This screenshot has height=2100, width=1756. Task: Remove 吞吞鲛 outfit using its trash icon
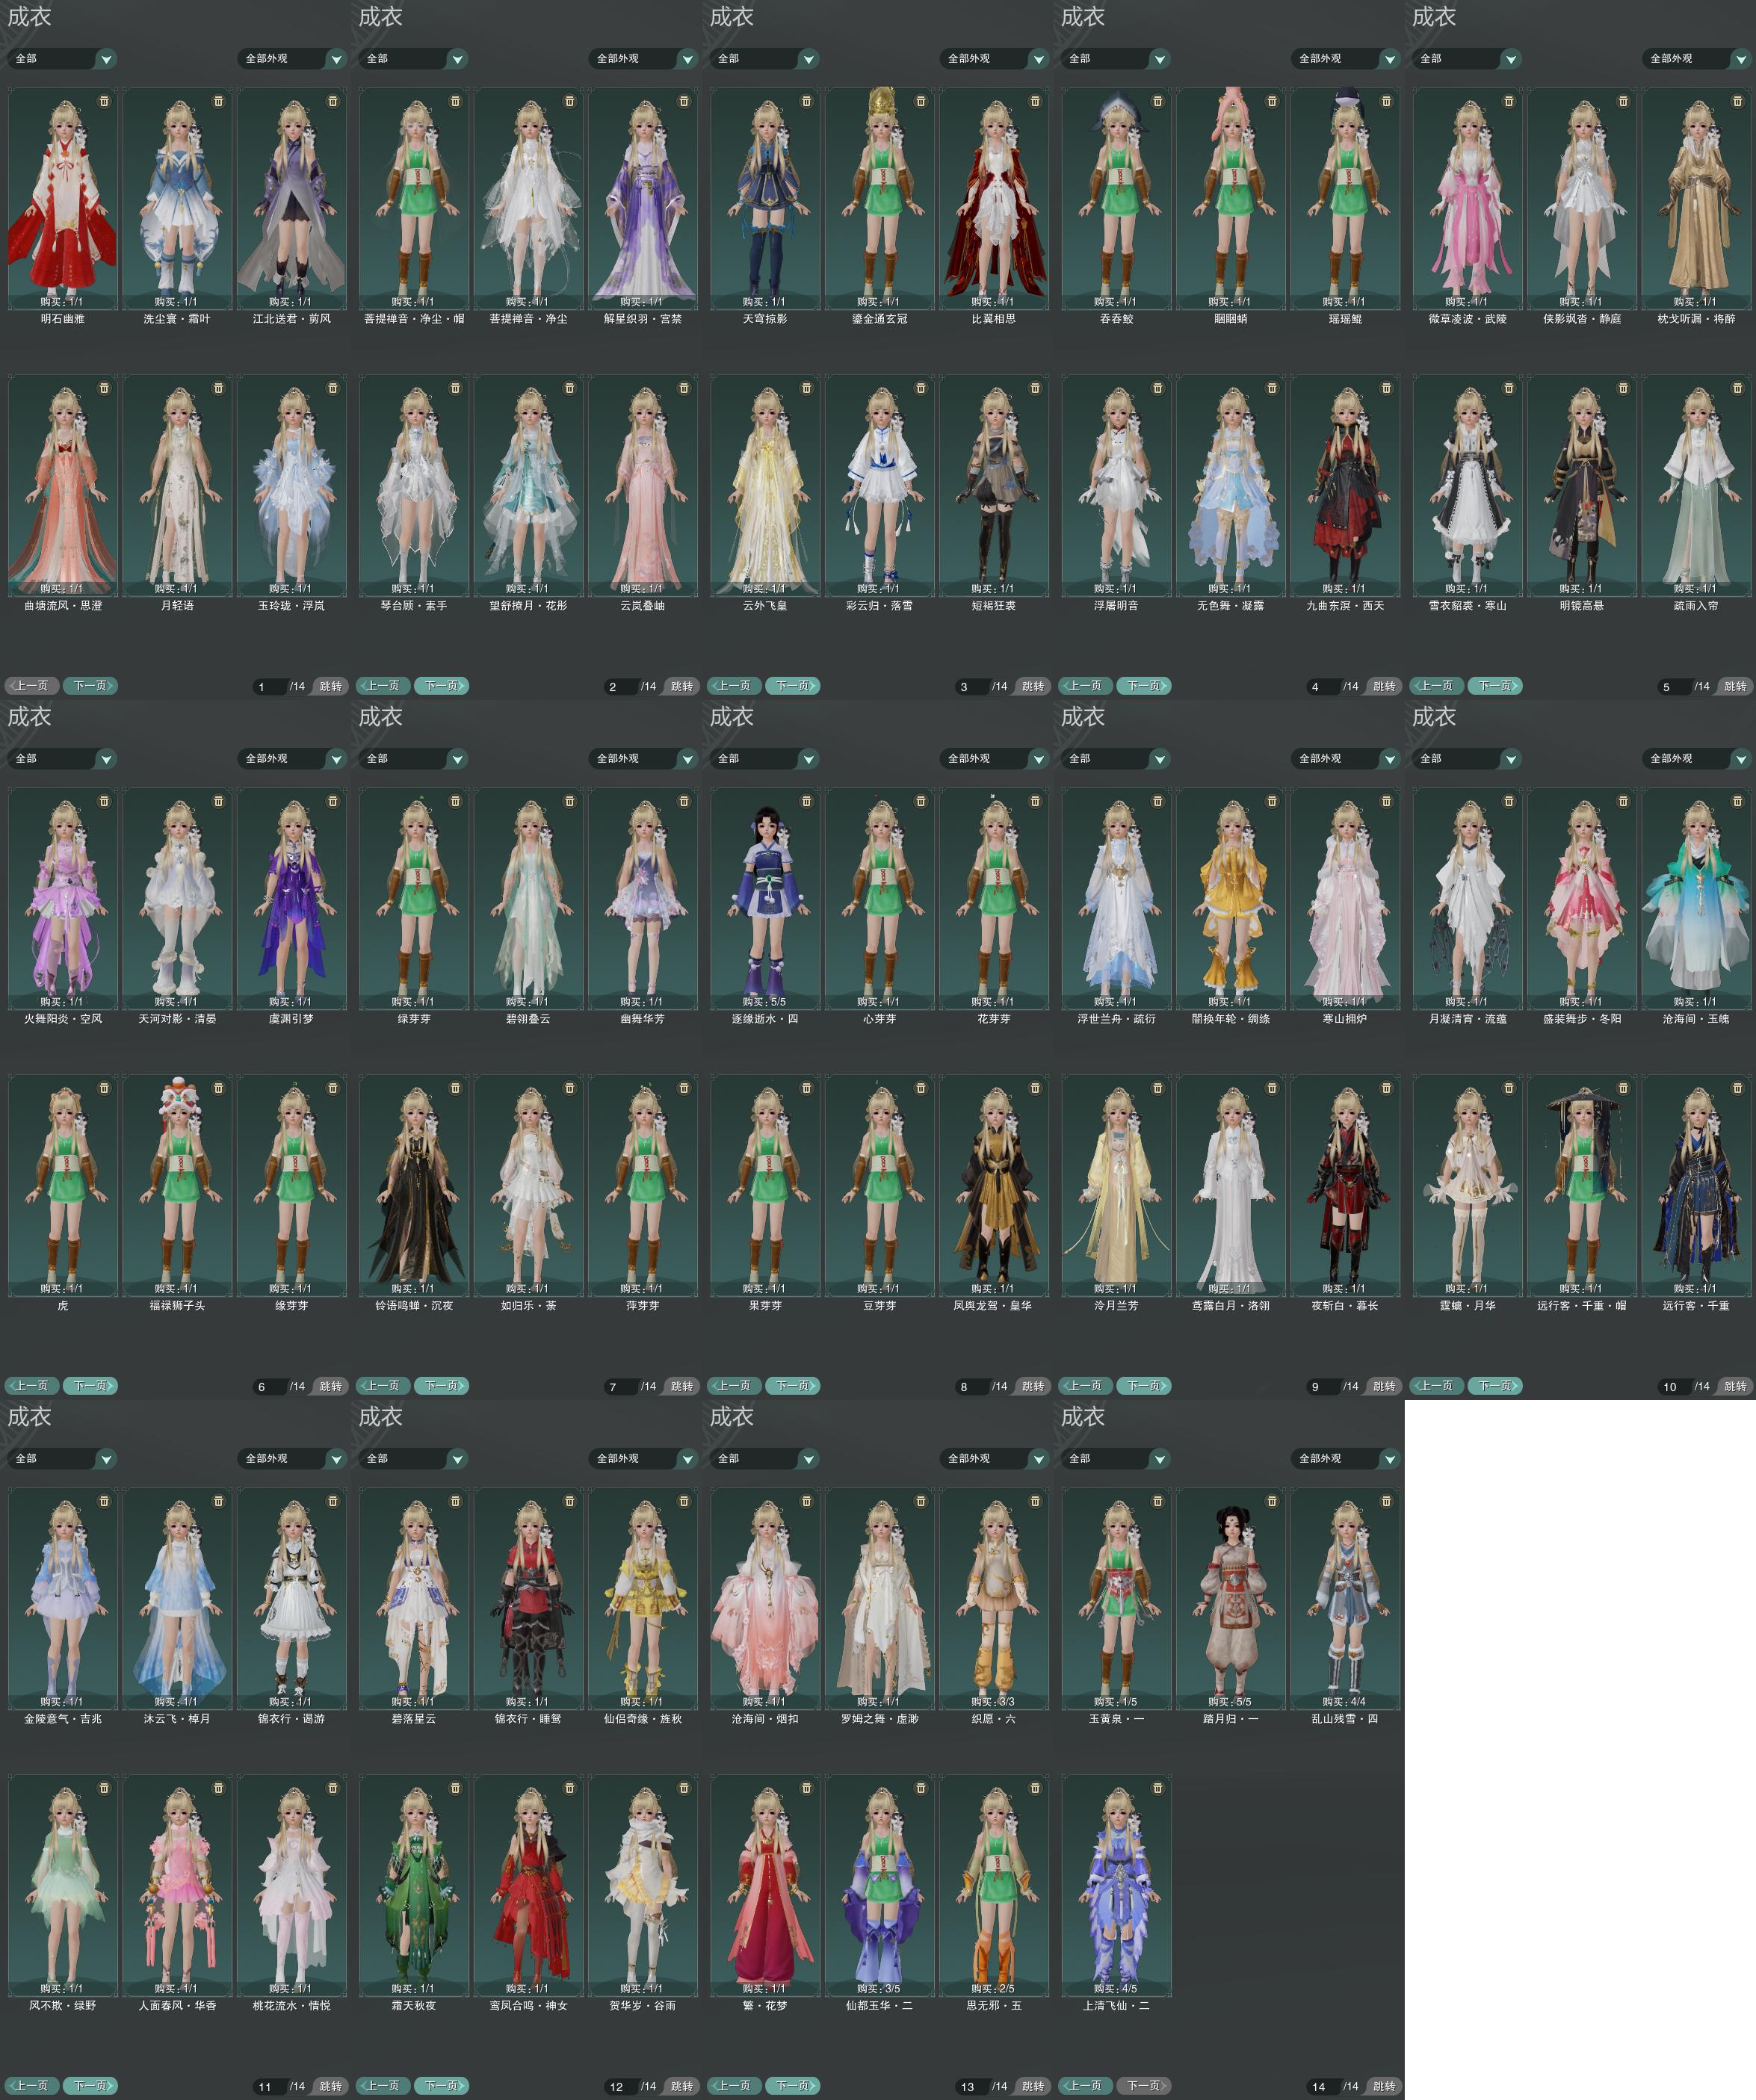coord(1157,101)
